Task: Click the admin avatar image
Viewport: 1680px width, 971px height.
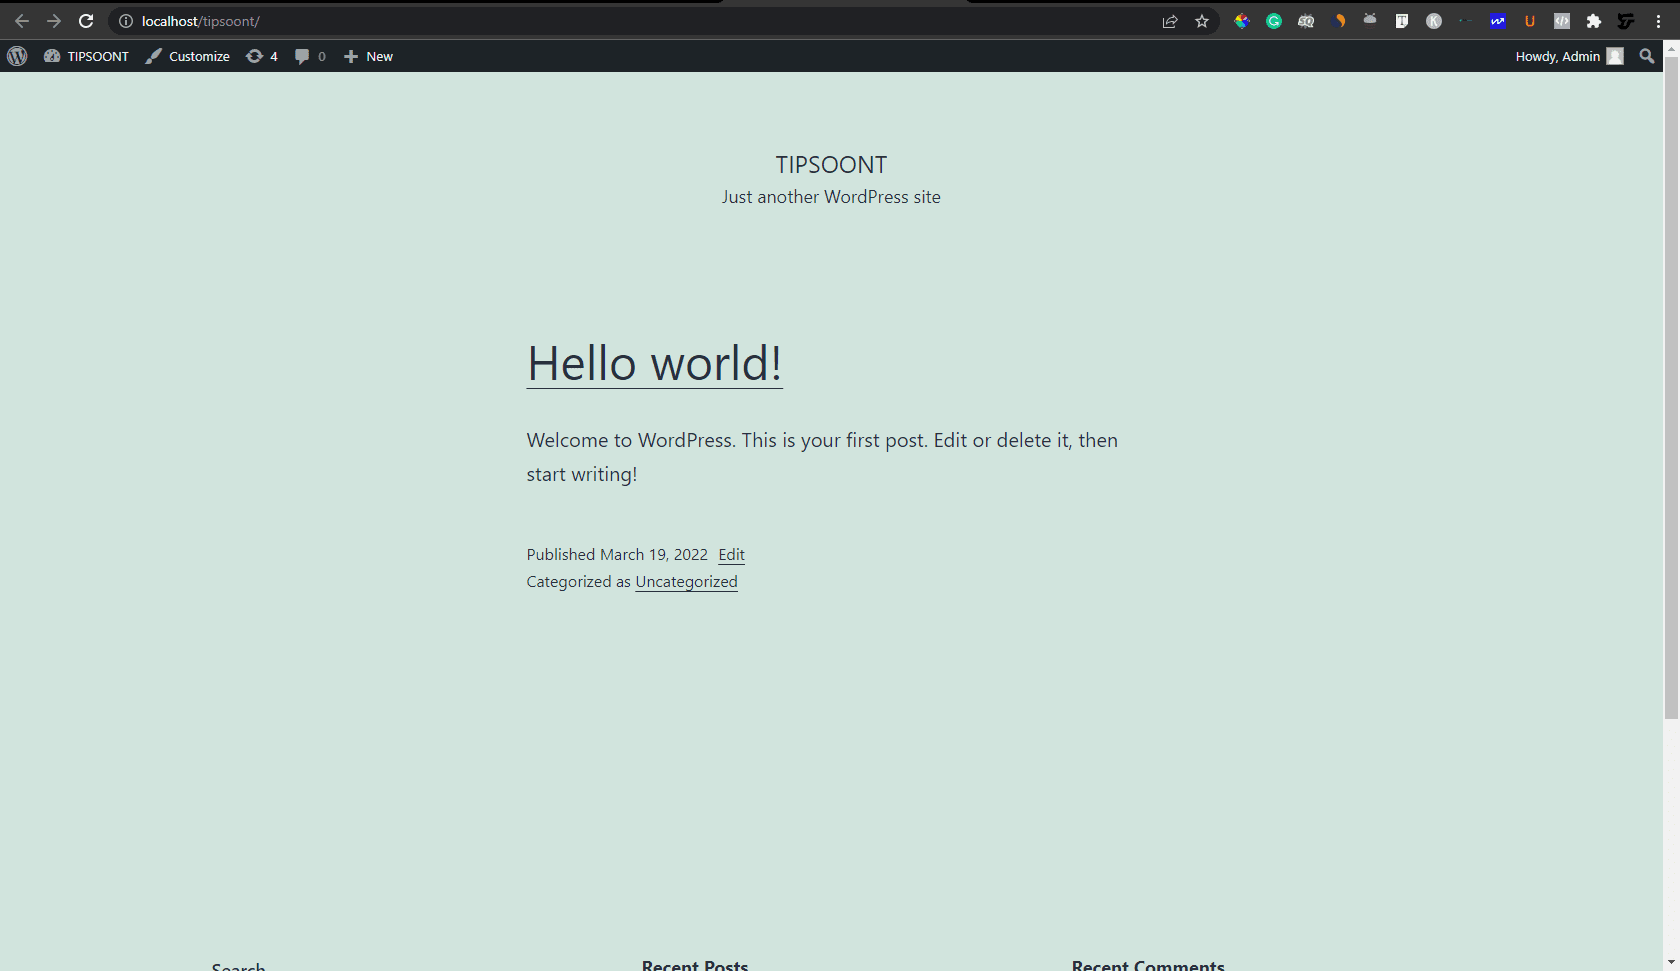Action: [x=1615, y=56]
